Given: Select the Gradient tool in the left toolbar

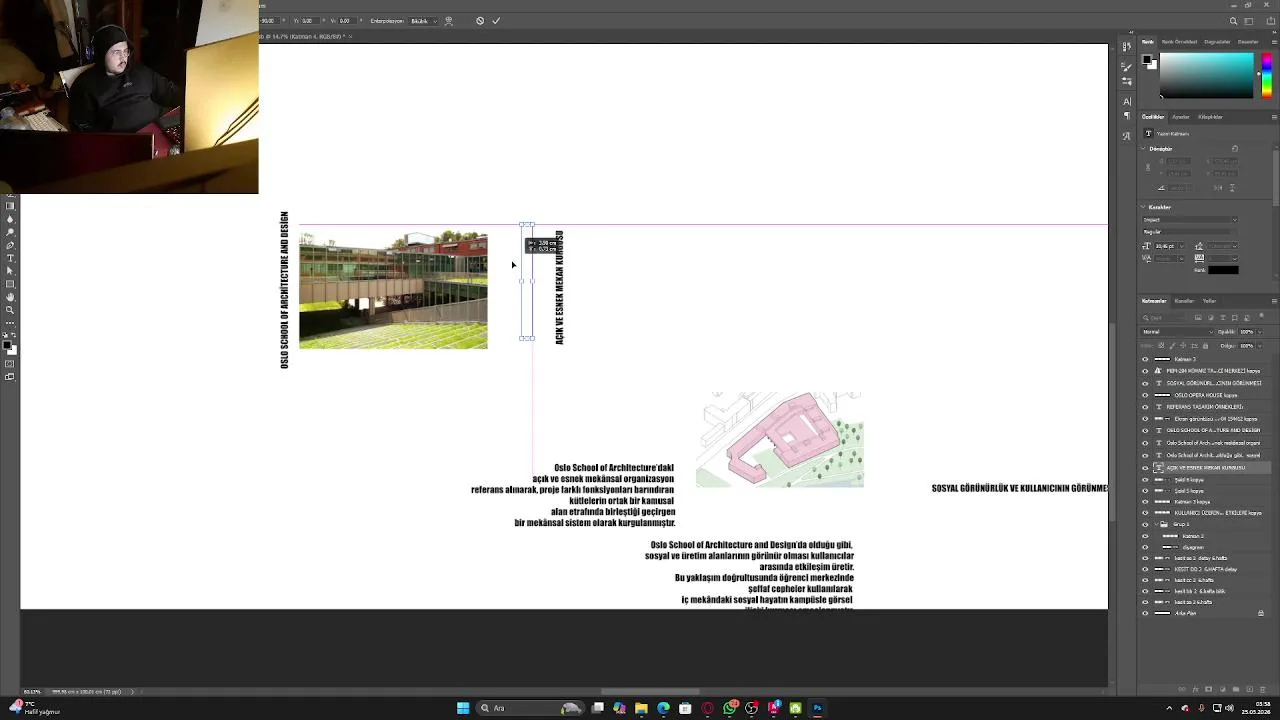Looking at the screenshot, I should click(x=10, y=205).
